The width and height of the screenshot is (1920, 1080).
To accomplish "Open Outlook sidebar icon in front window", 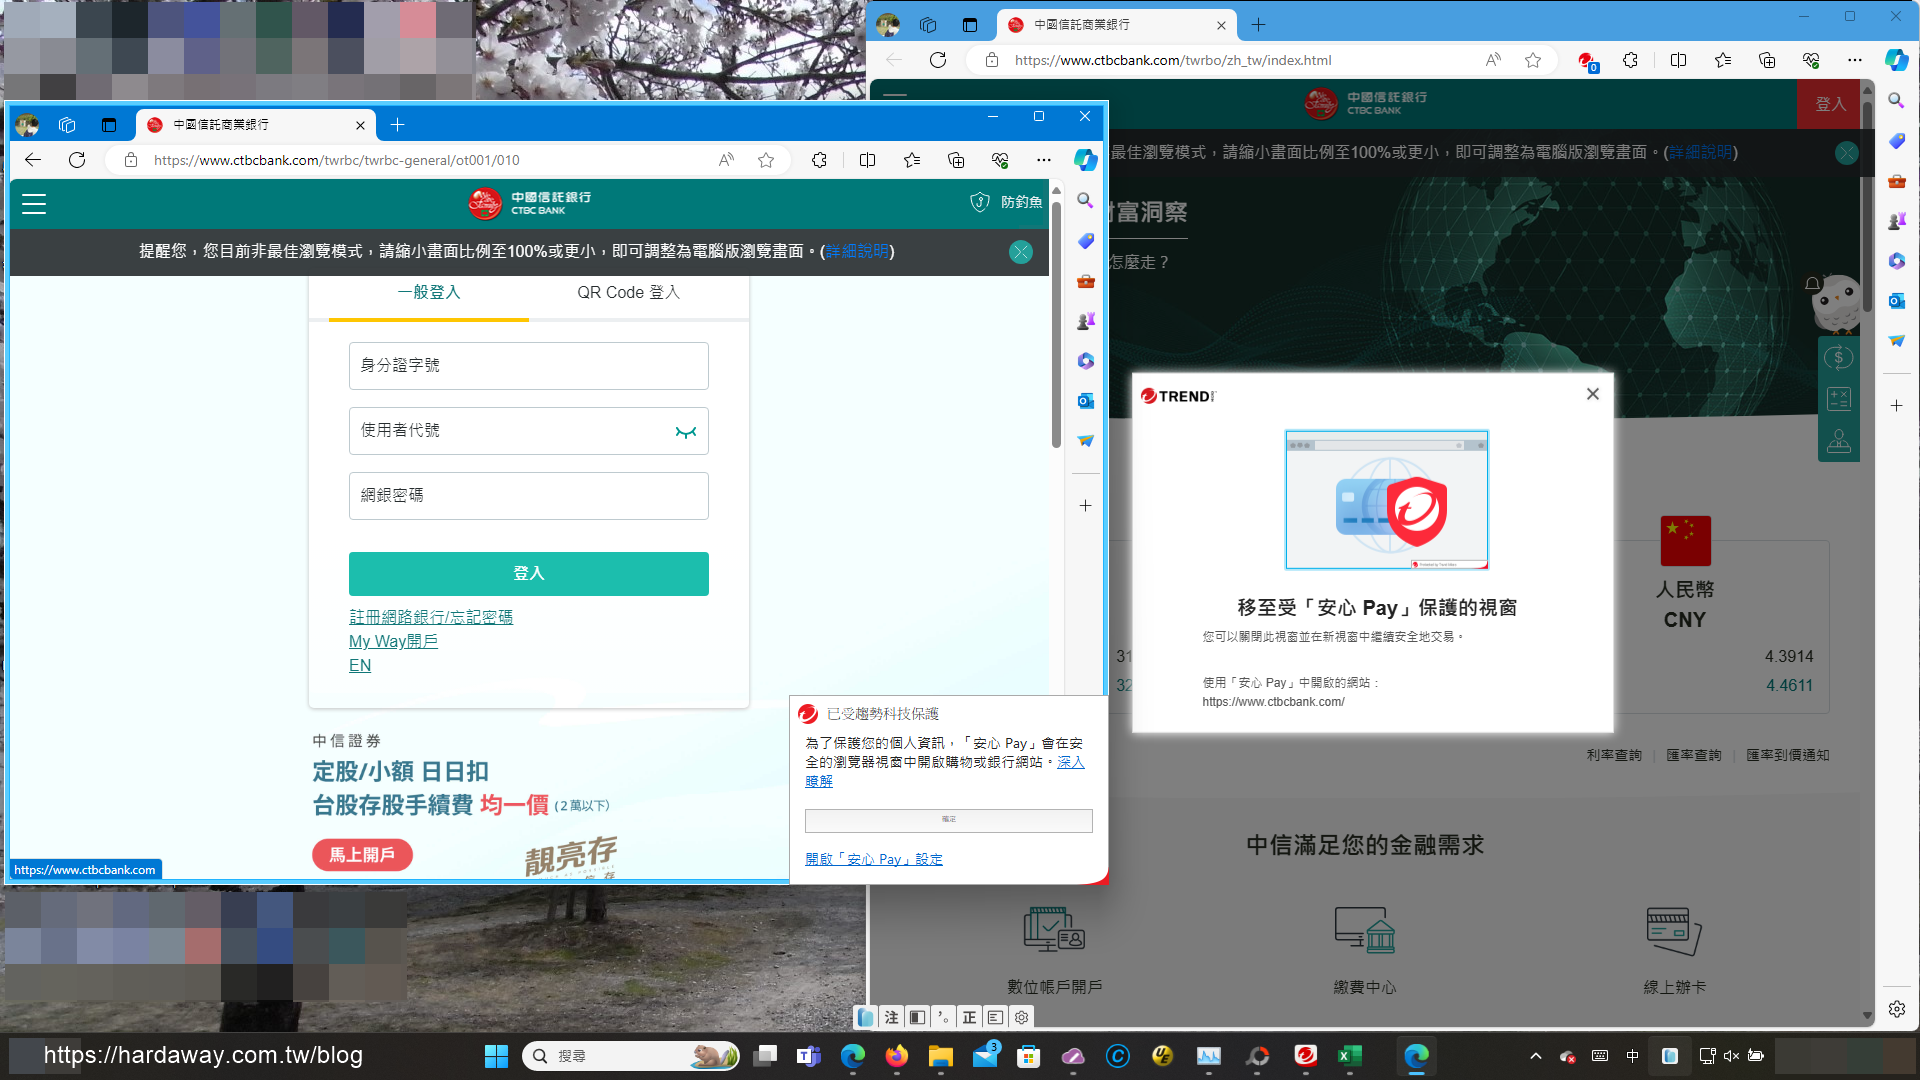I will pos(1085,401).
